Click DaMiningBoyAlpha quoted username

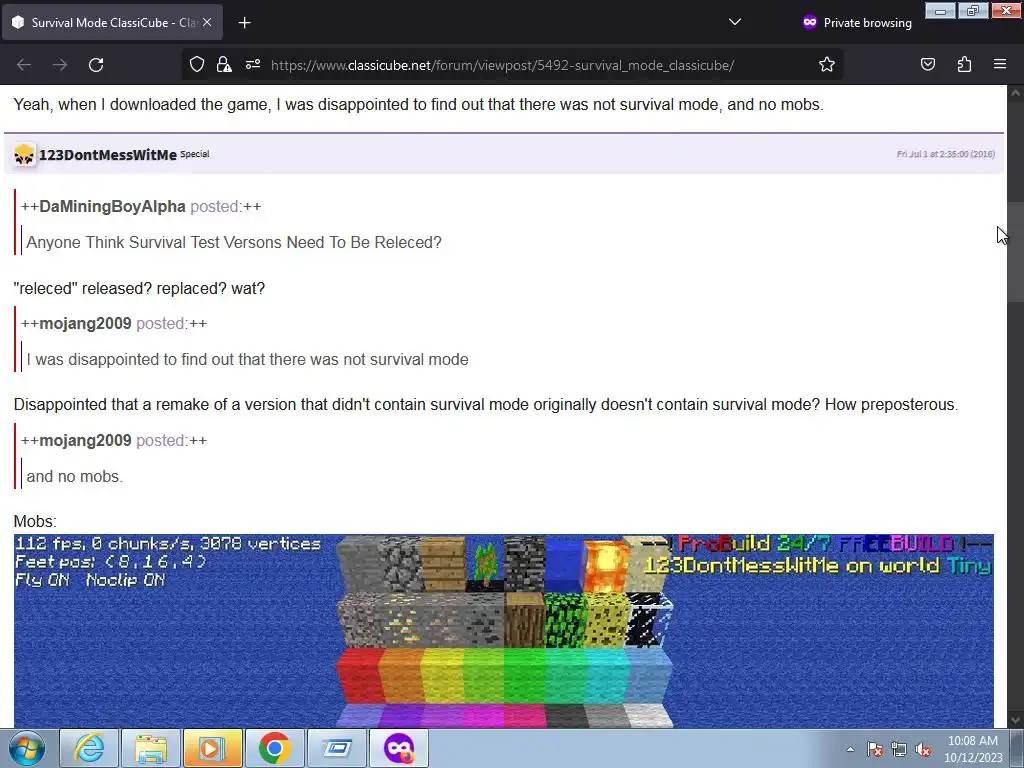pos(112,206)
